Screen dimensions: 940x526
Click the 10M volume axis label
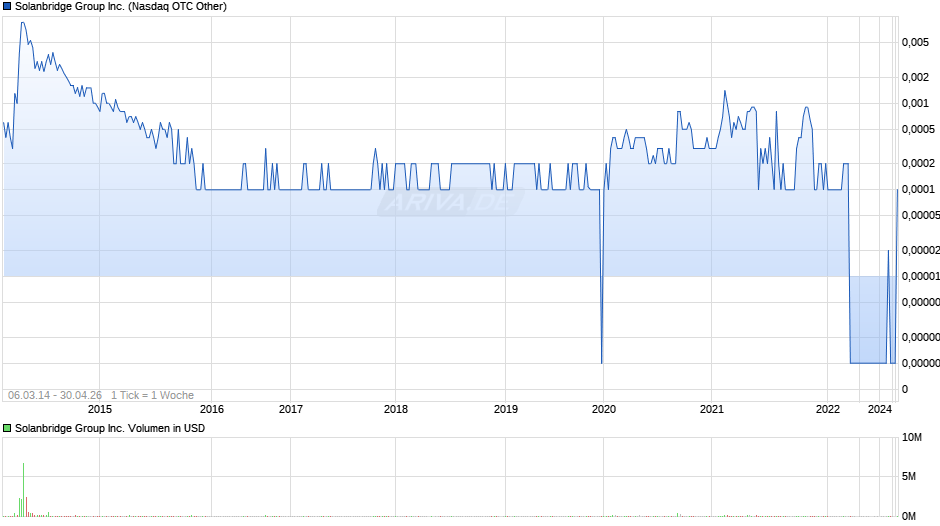tap(912, 438)
